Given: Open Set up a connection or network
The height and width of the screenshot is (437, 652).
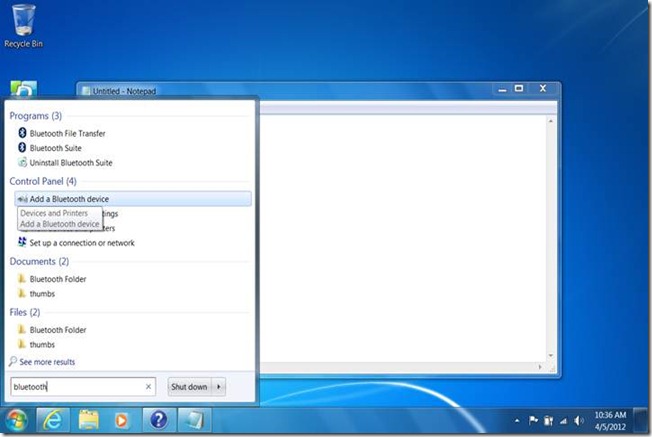Looking at the screenshot, I should [81, 243].
